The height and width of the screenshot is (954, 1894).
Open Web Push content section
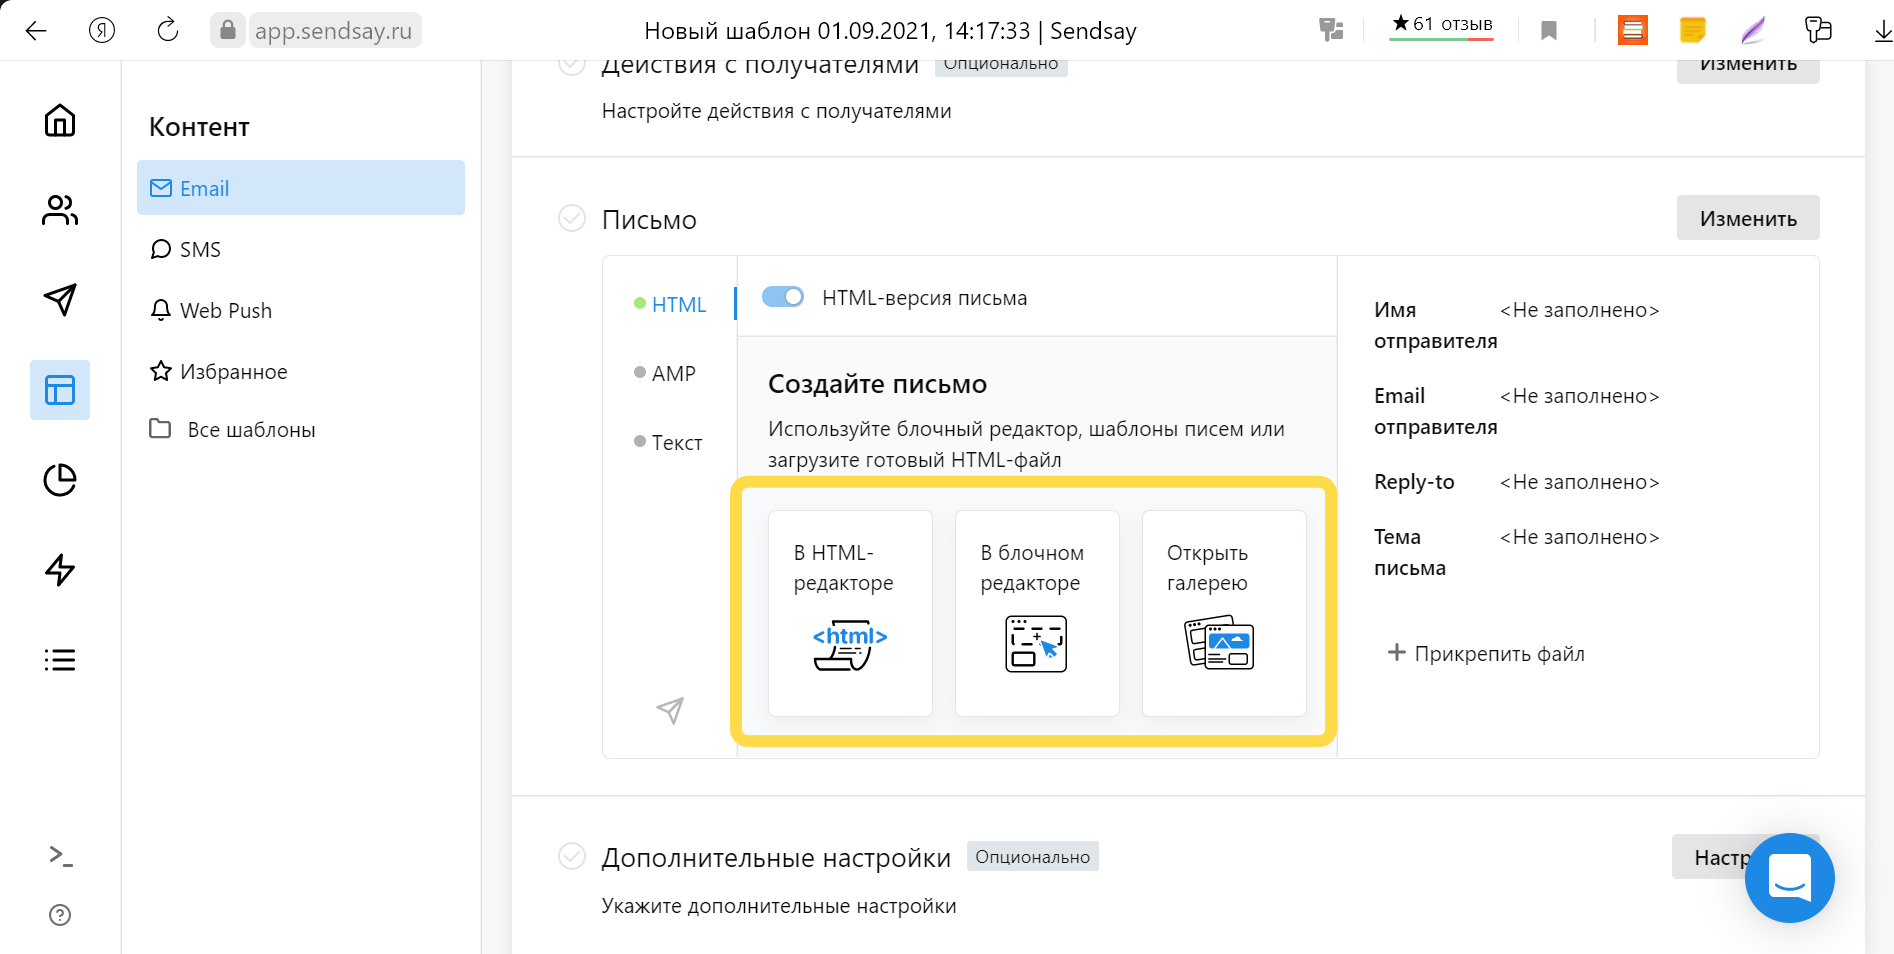point(225,311)
